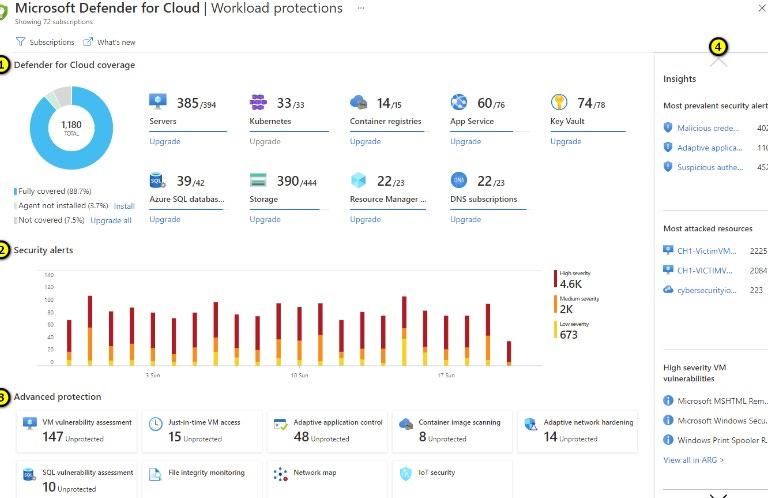Click the App Service icon
This screenshot has height=498, width=768.
459,102
